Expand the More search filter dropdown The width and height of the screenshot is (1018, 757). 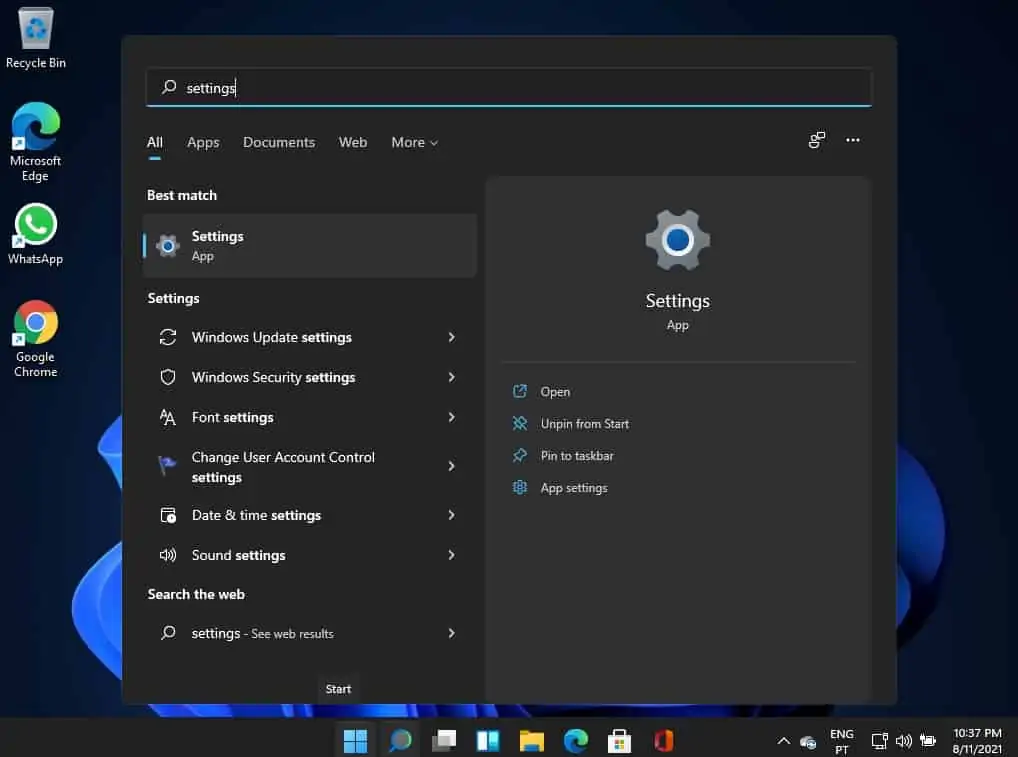tap(414, 142)
